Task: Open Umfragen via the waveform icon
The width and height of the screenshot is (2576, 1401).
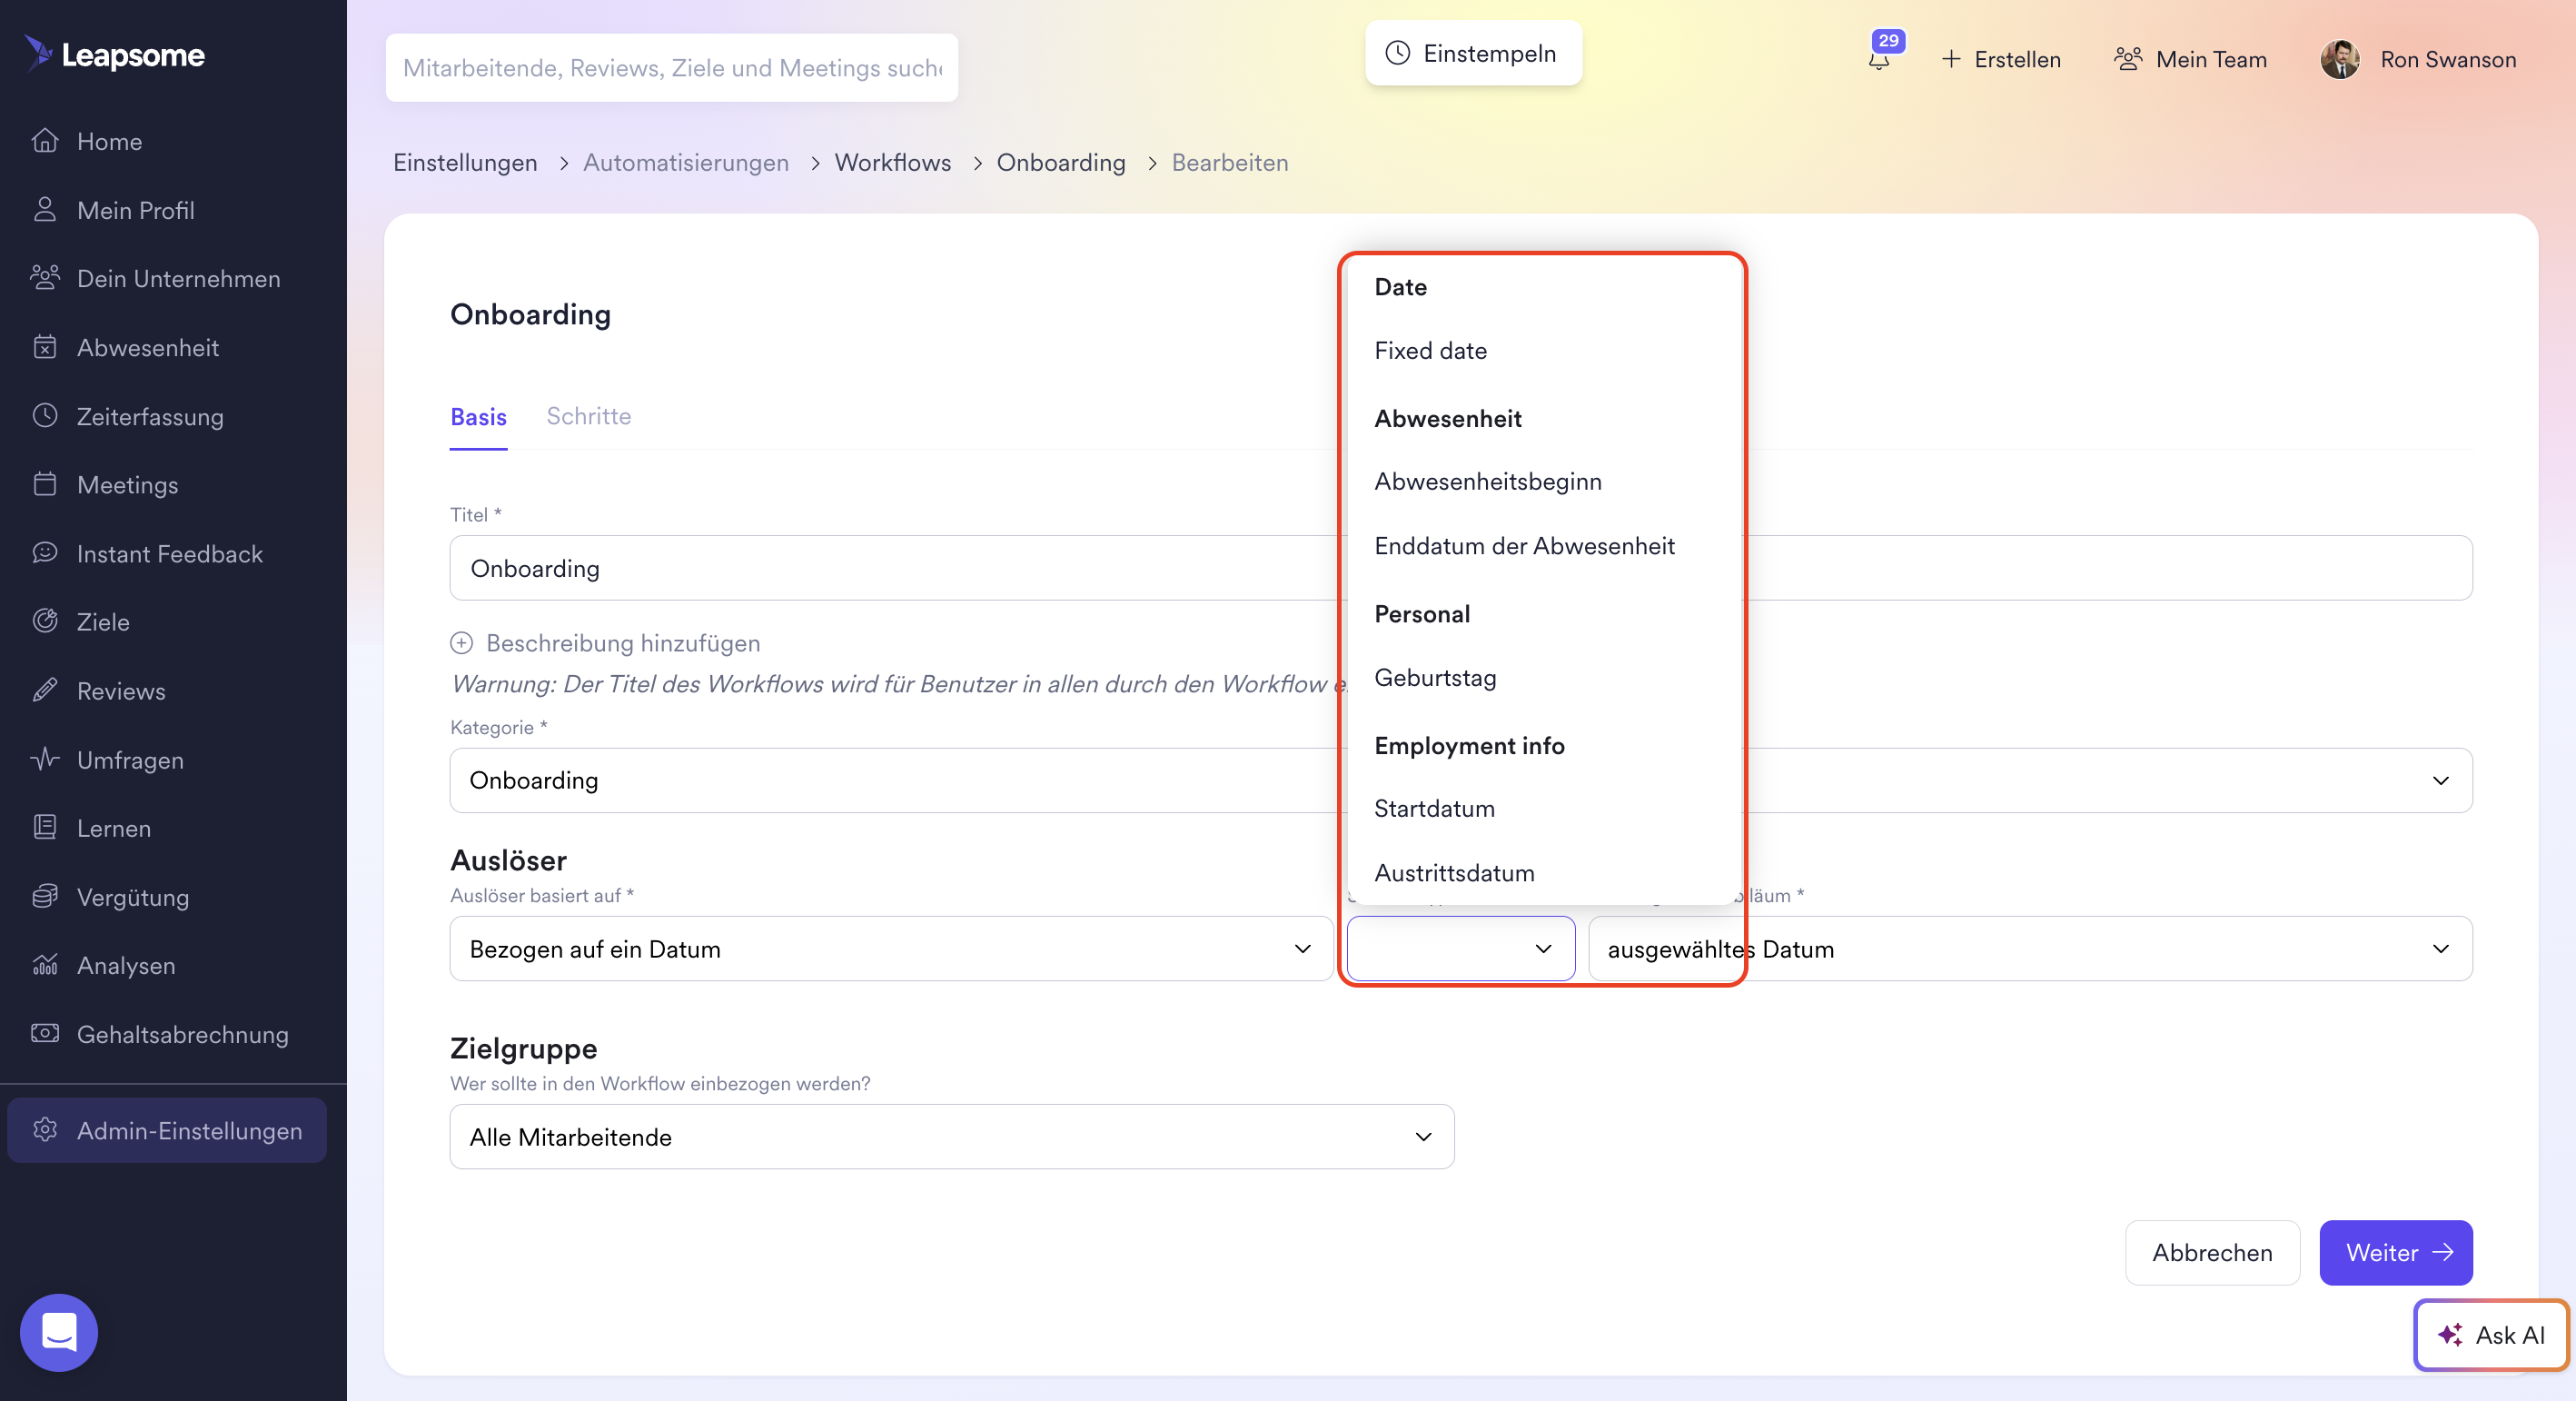Action: coord(45,759)
